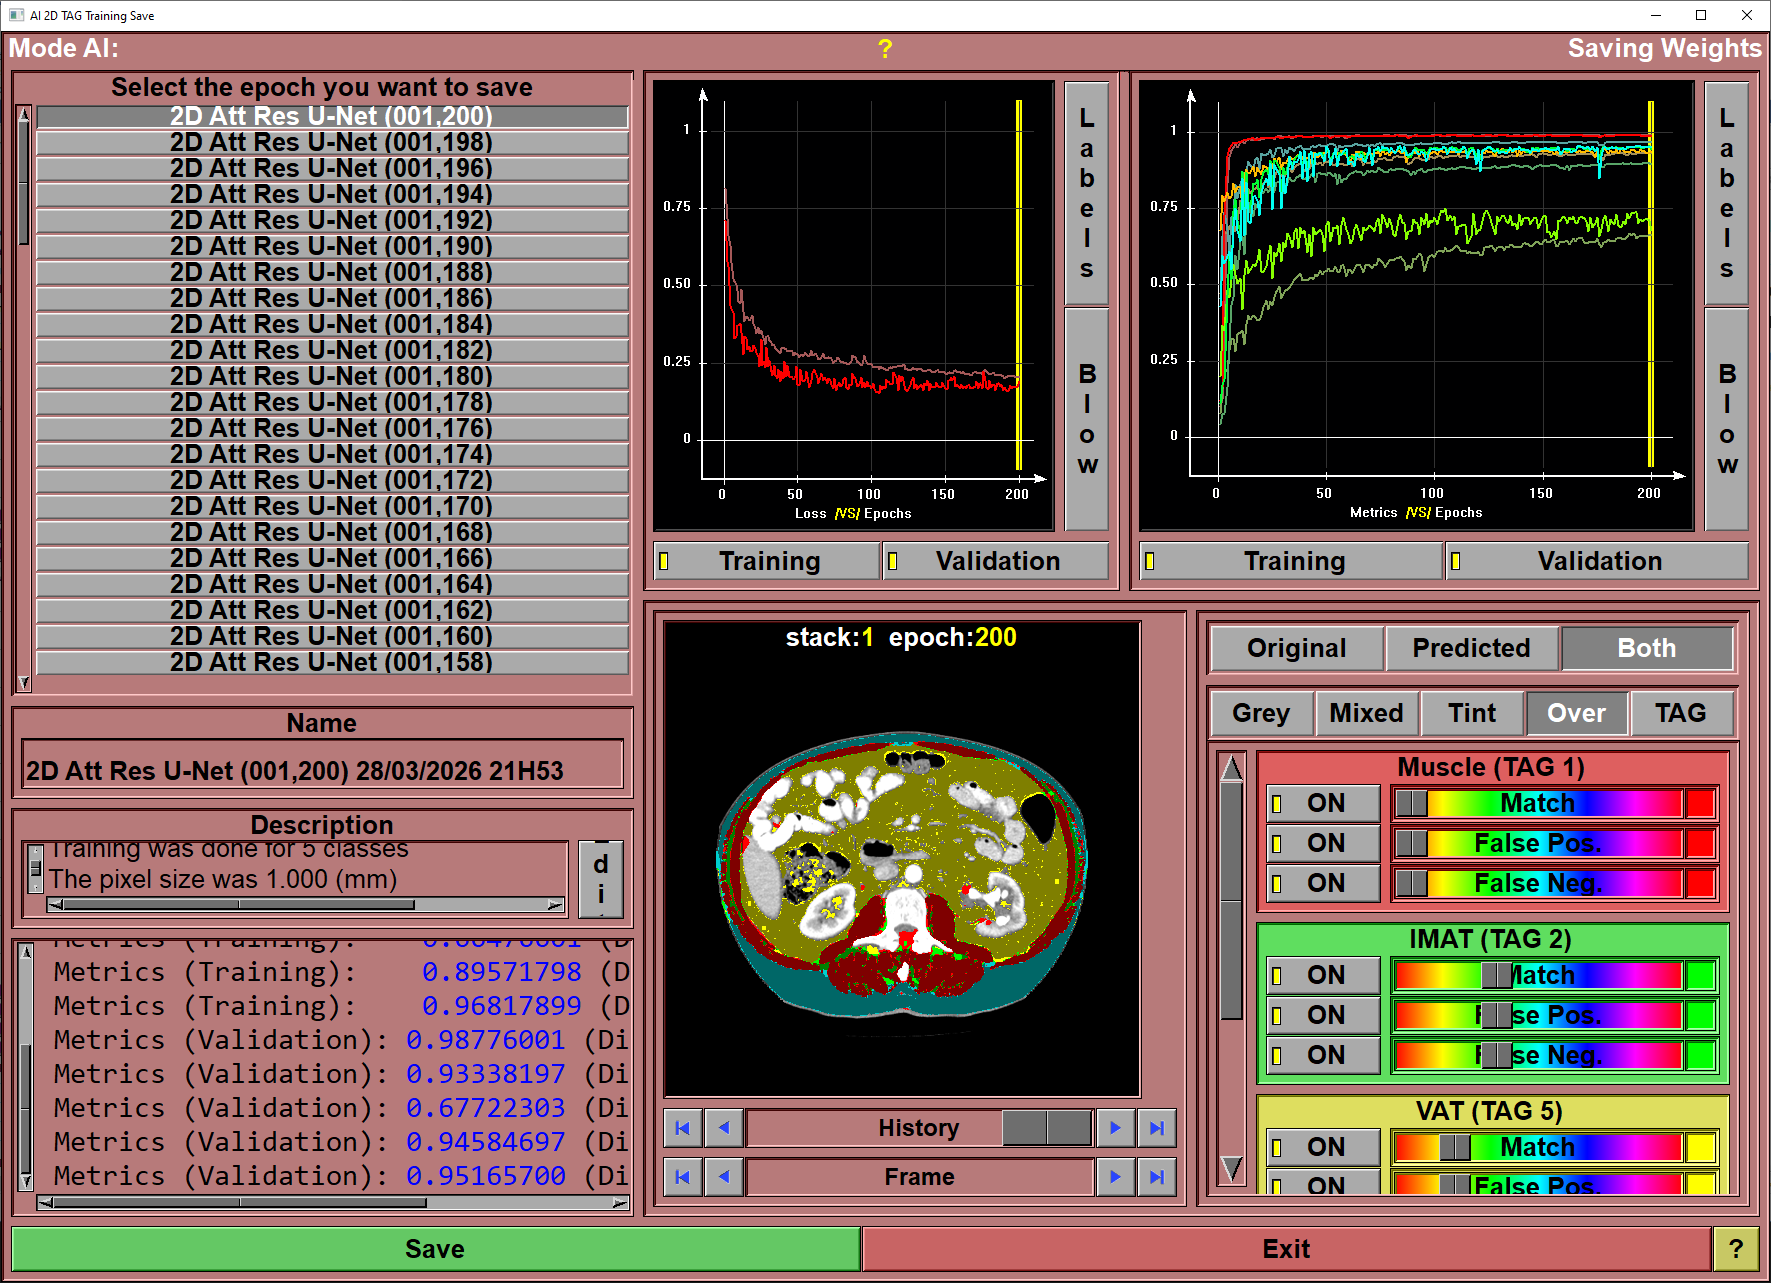Jump to first History epoch
This screenshot has width=1771, height=1283.
pos(682,1128)
